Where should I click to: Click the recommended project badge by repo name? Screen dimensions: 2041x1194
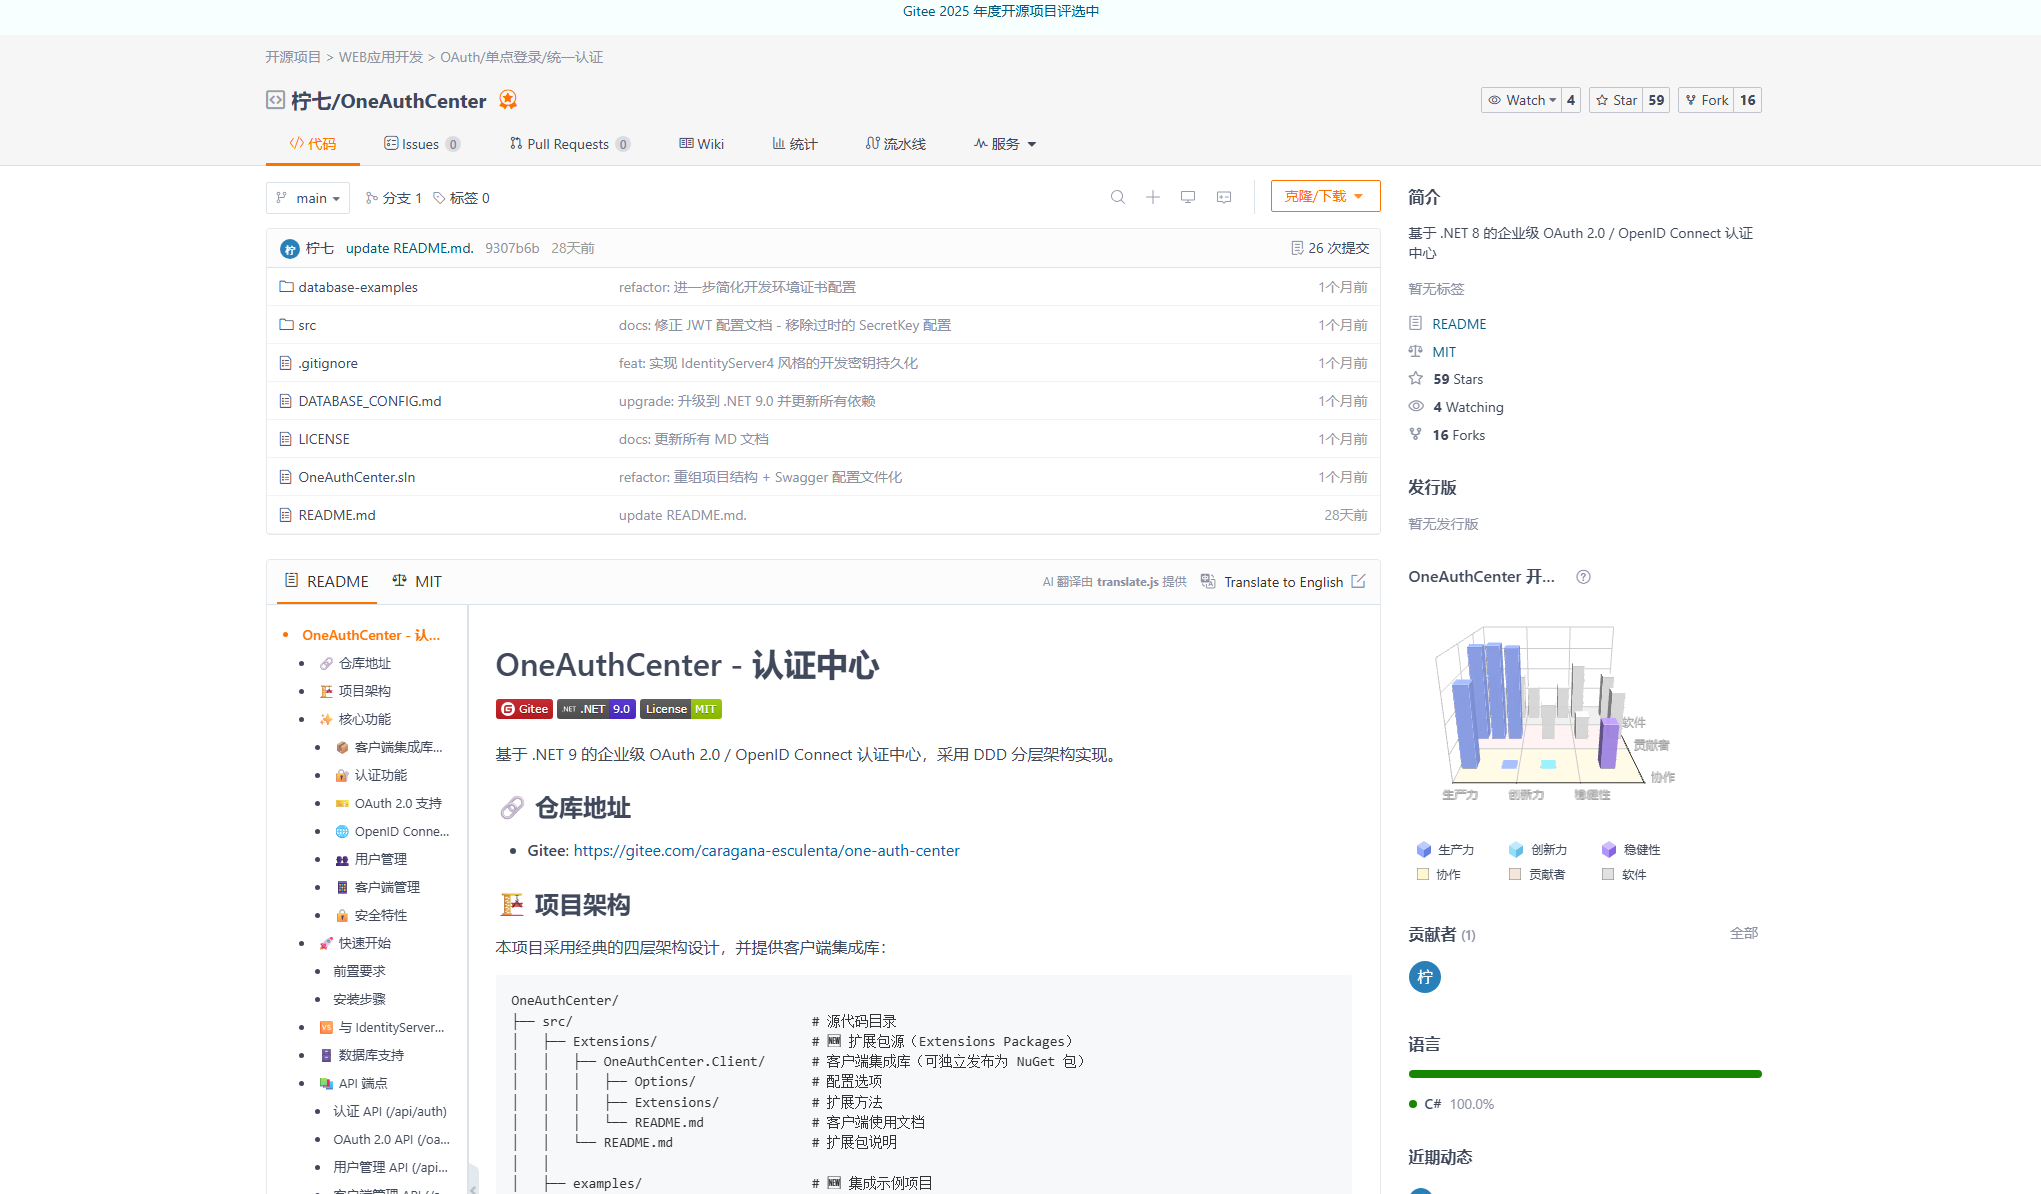[x=508, y=99]
